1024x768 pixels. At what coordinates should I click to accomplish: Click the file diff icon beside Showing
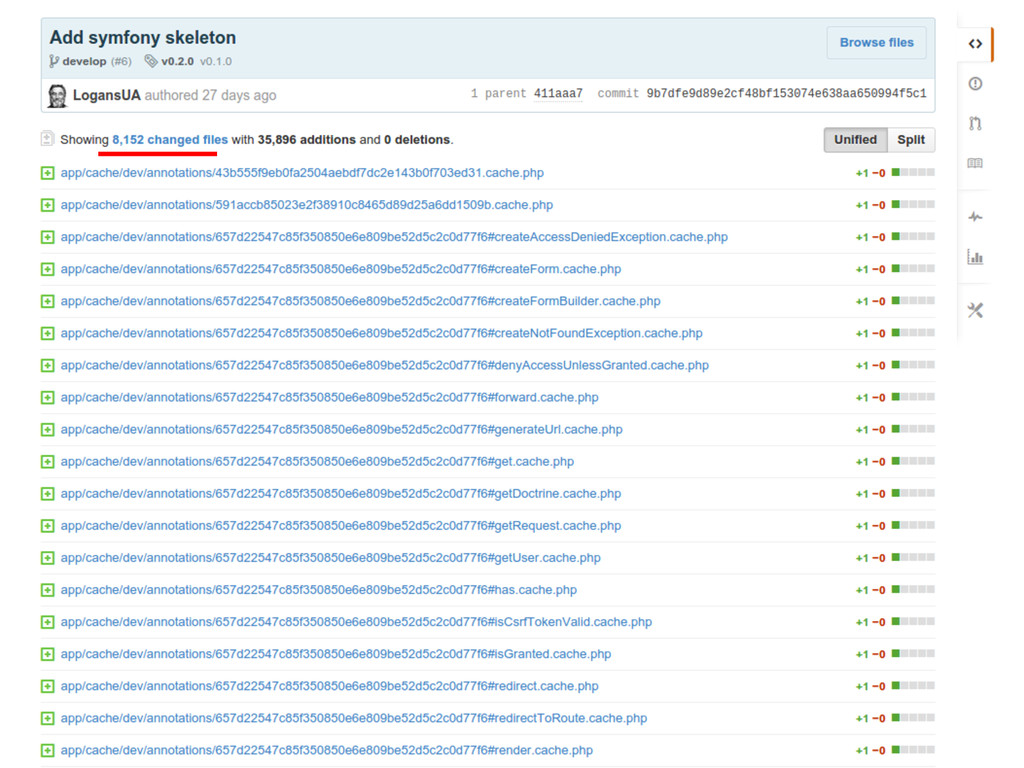click(x=47, y=138)
